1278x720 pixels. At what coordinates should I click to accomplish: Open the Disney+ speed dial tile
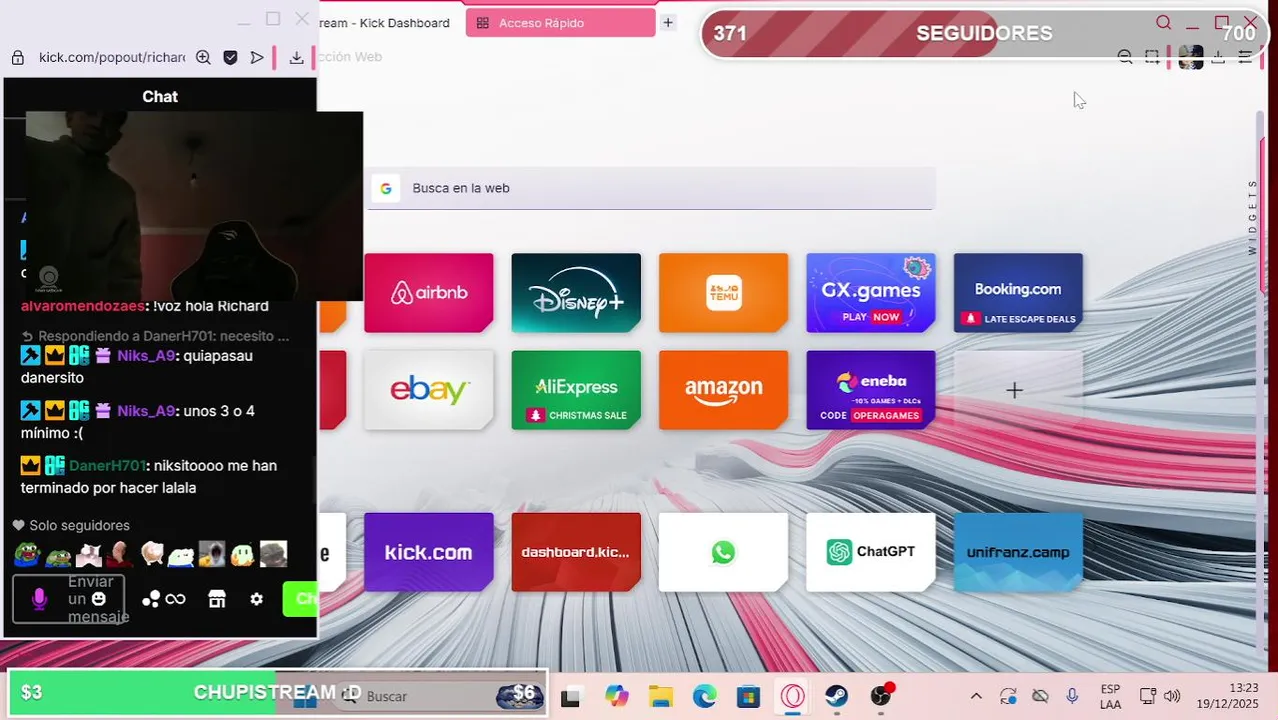coord(576,292)
